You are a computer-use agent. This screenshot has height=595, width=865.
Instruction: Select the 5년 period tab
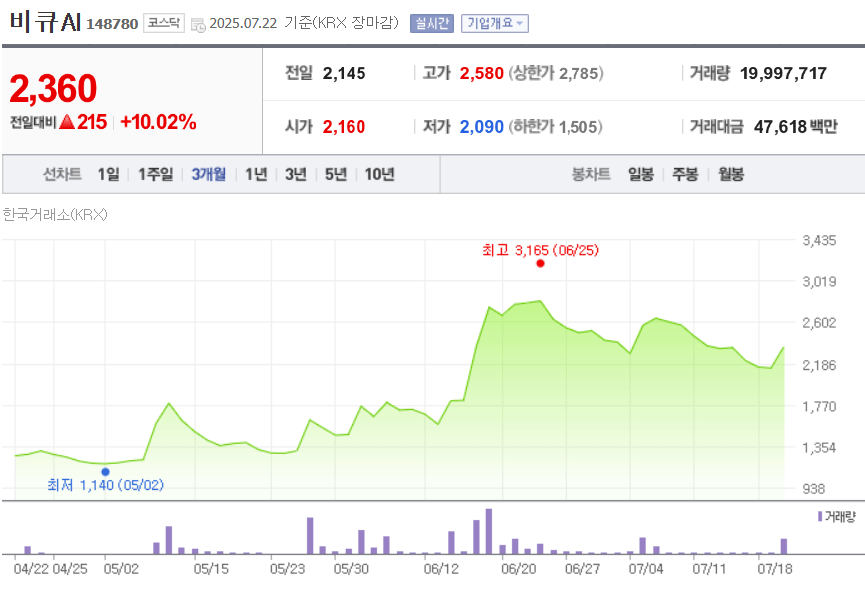335,174
